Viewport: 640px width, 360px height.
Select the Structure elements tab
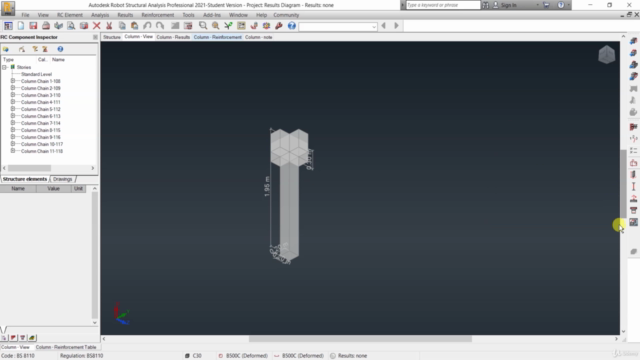[24, 179]
